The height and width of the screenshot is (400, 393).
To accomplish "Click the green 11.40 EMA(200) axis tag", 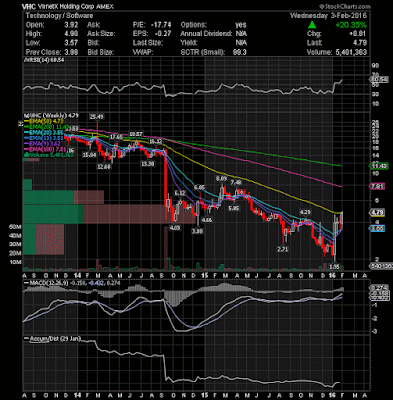I will pos(379,166).
